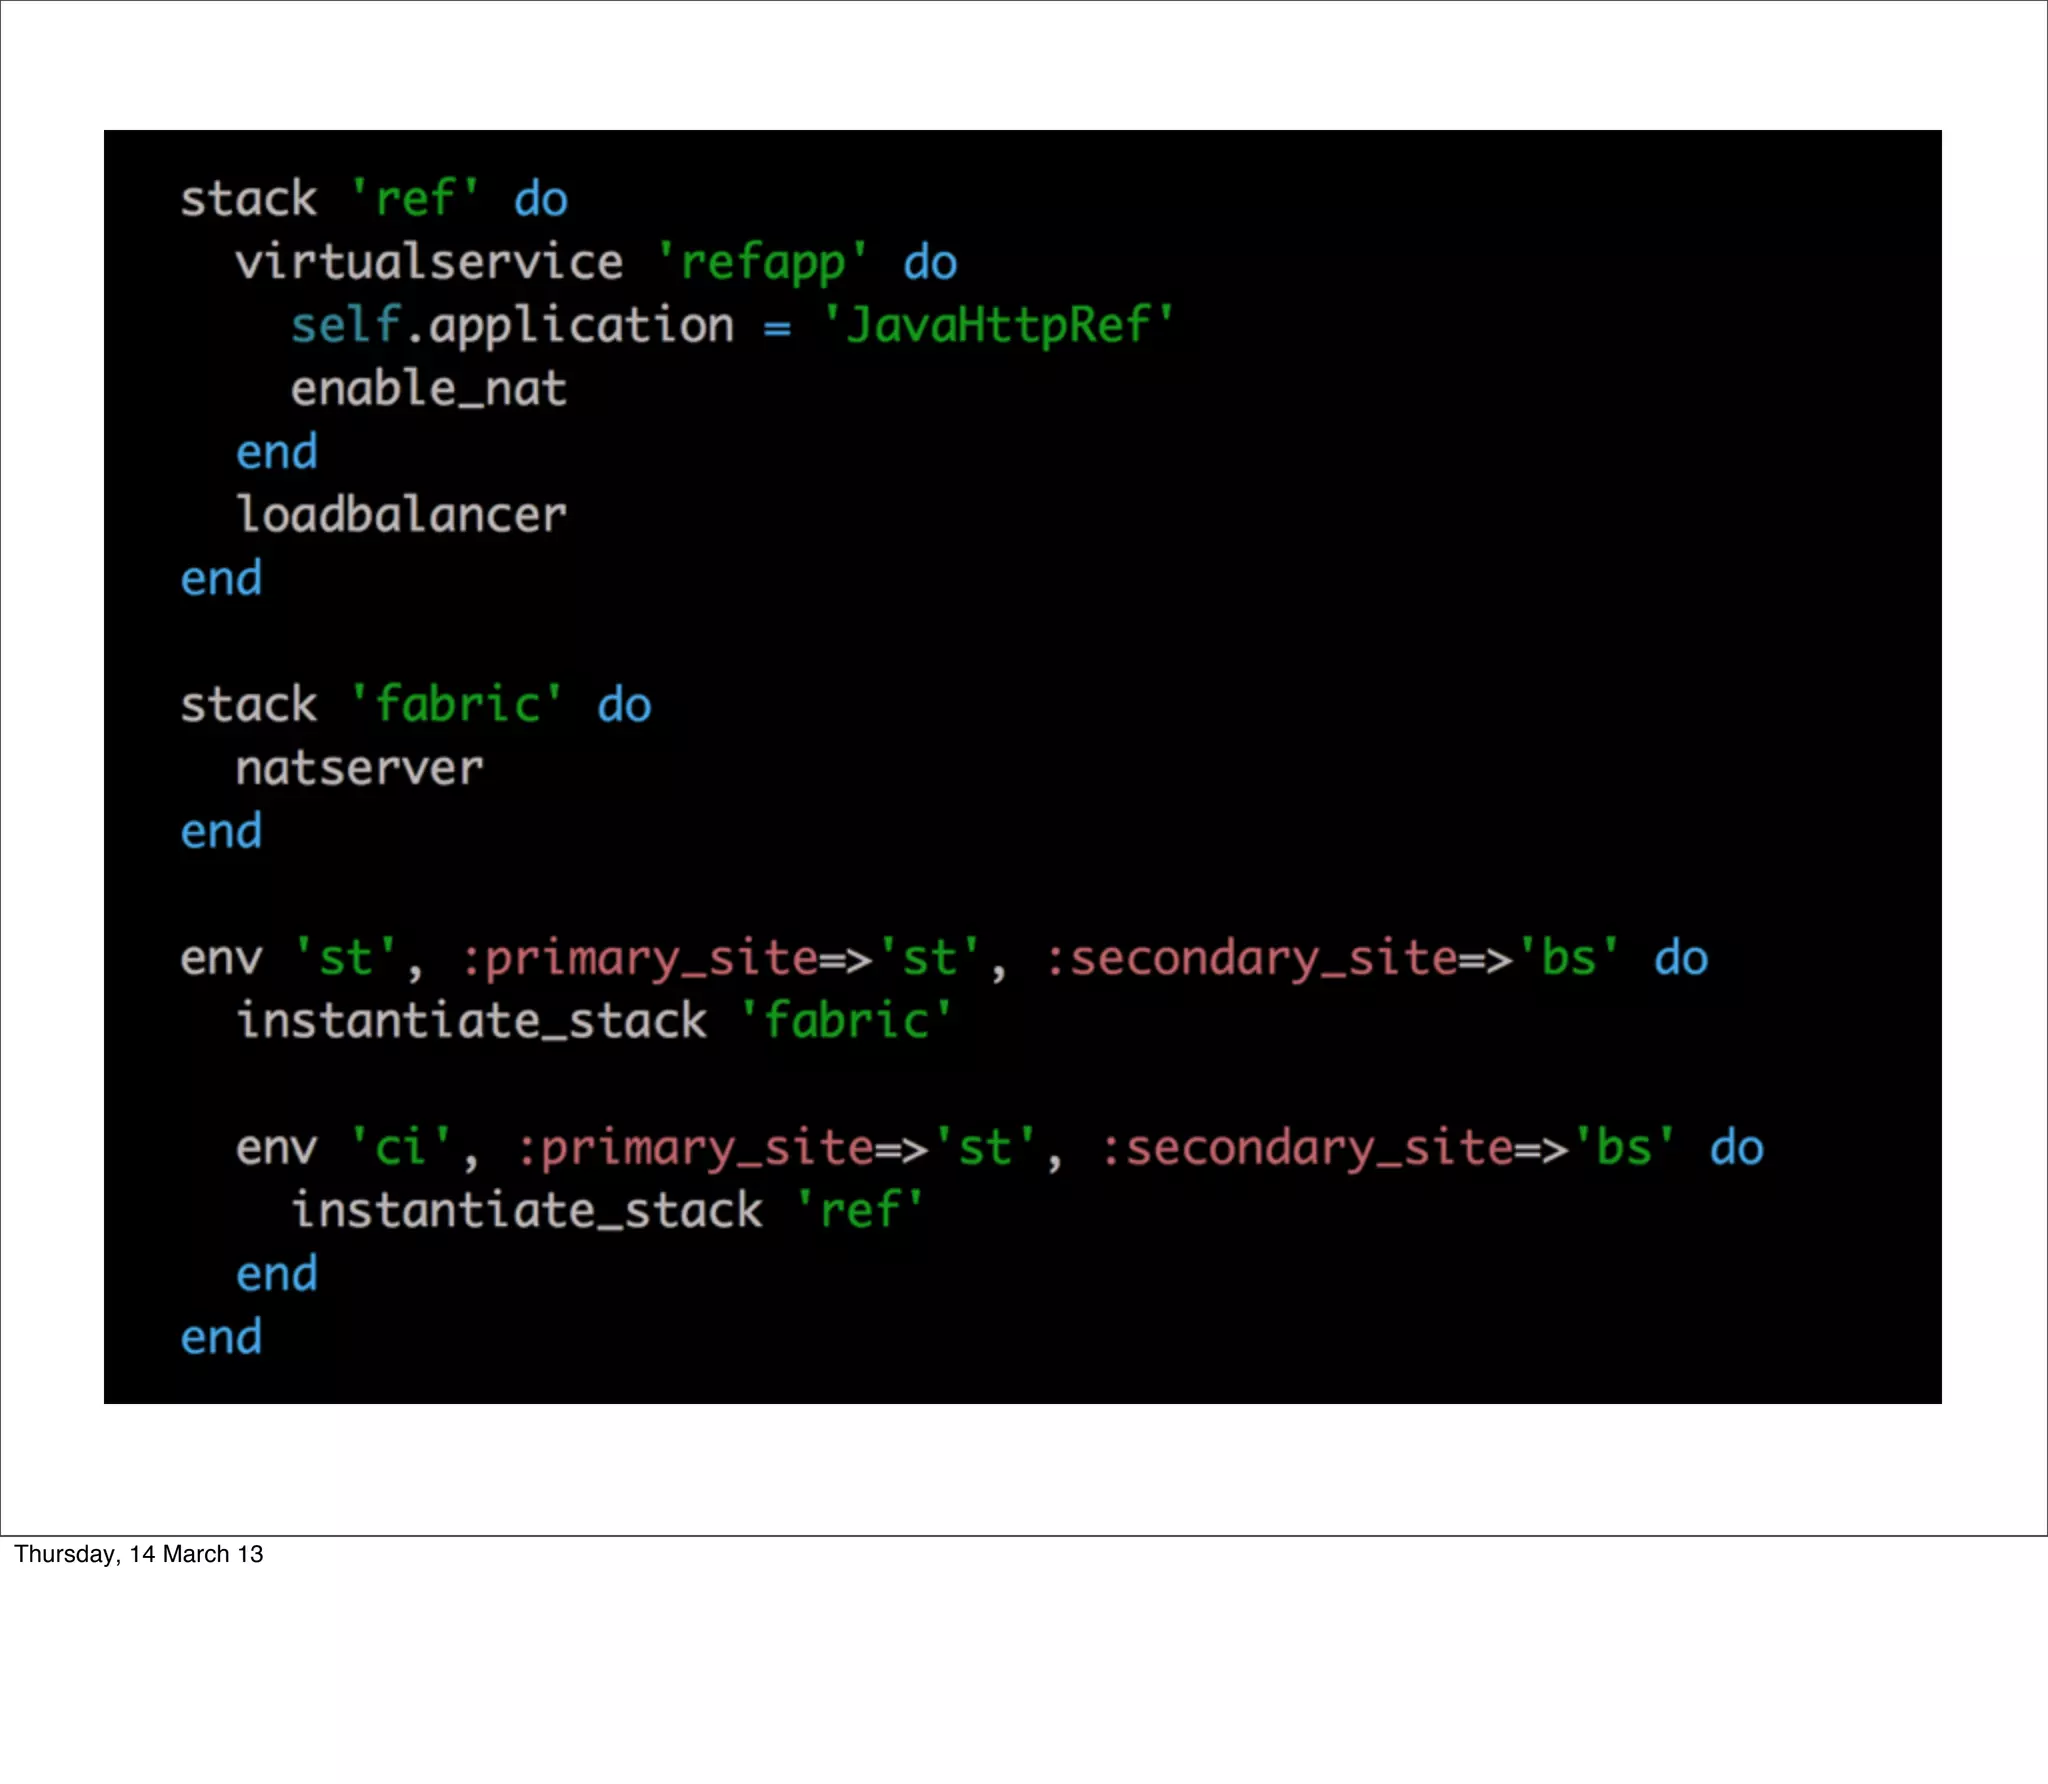Click the self keyword

[x=345, y=326]
